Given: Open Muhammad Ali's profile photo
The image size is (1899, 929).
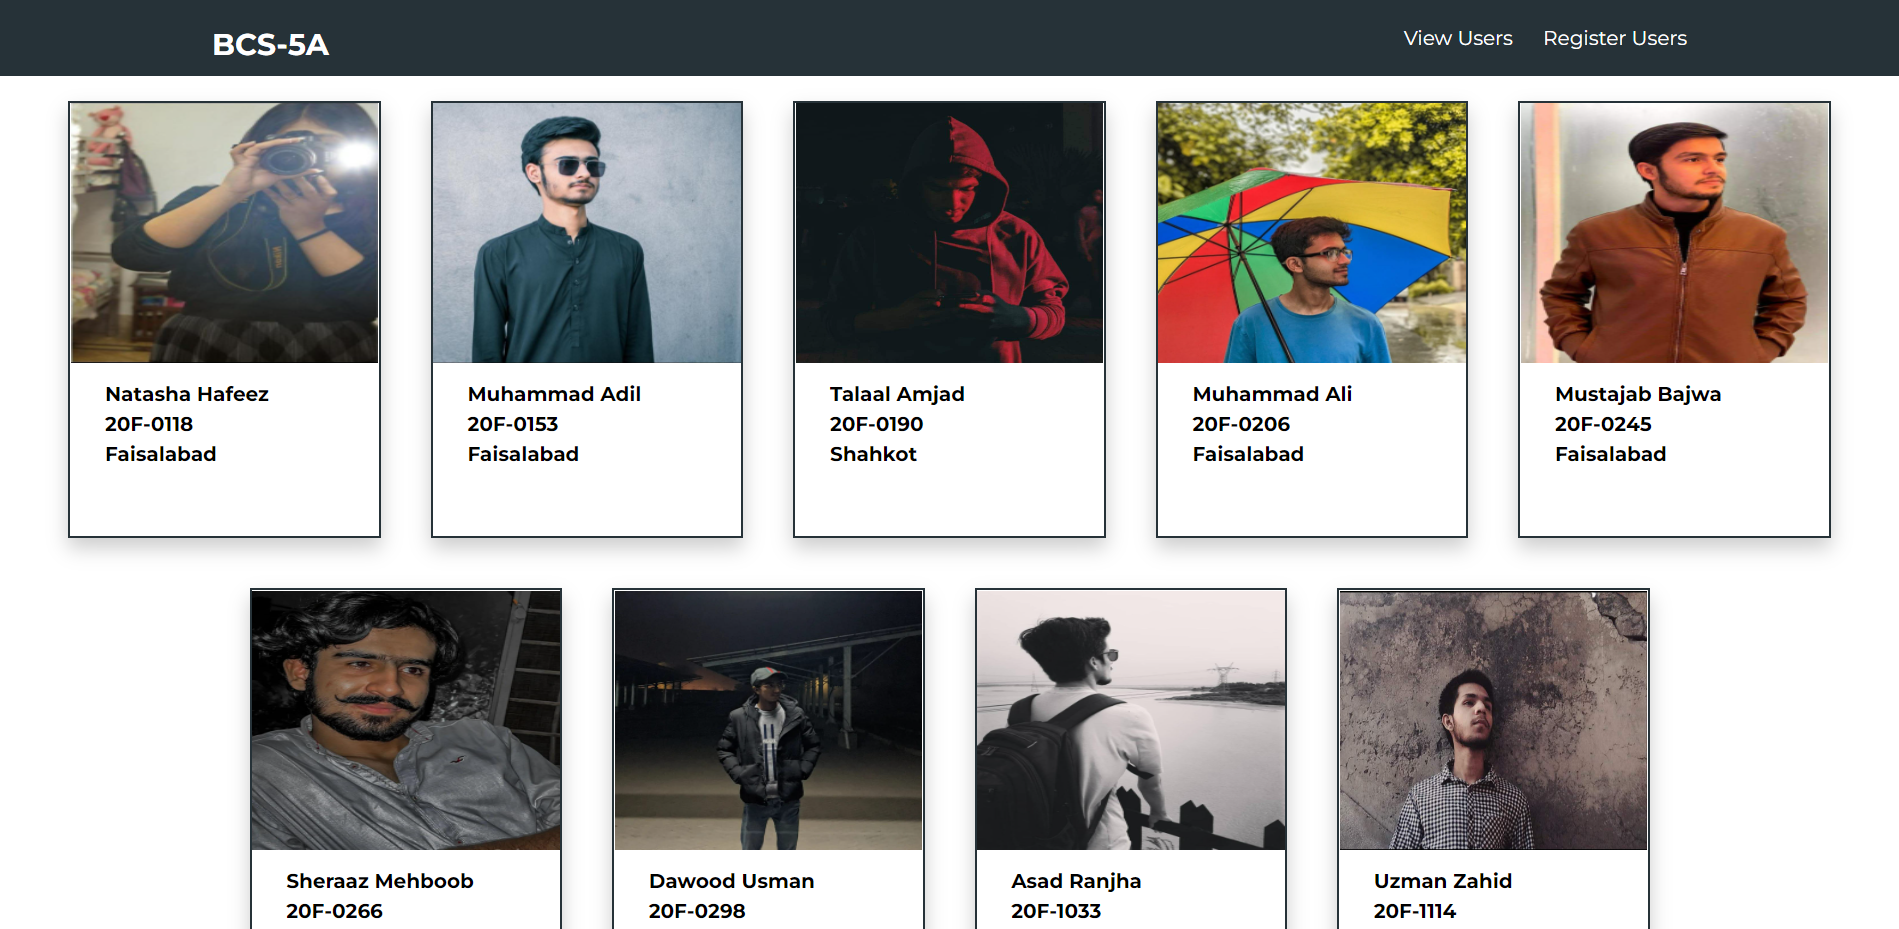Looking at the screenshot, I should pyautogui.click(x=1312, y=233).
